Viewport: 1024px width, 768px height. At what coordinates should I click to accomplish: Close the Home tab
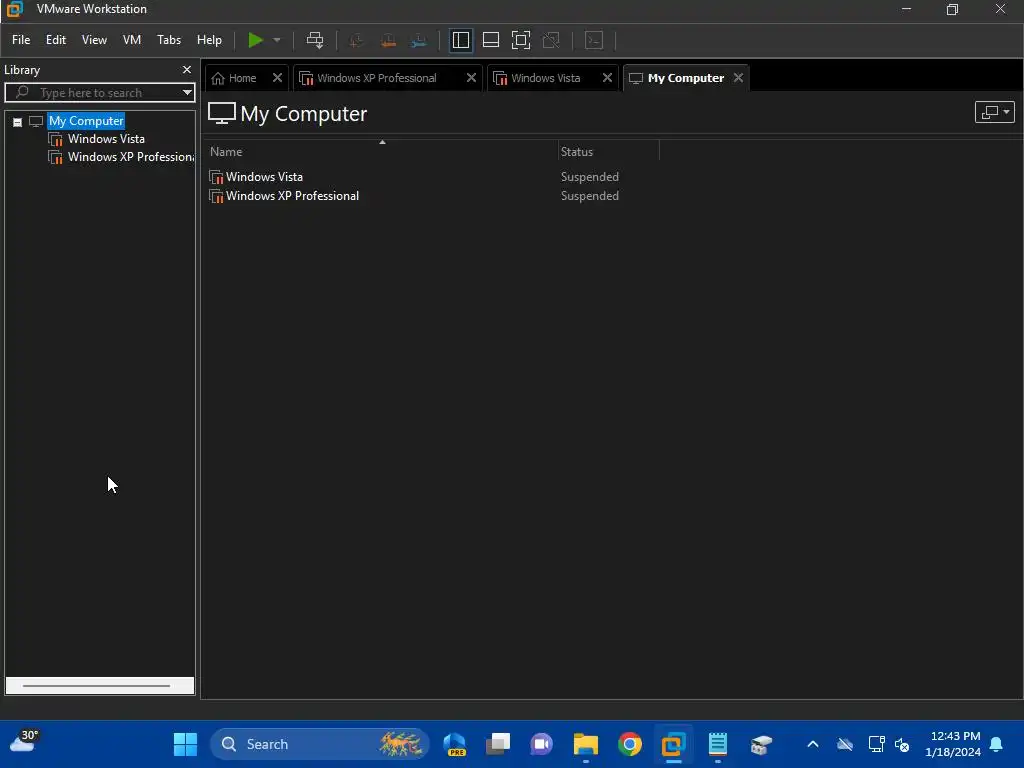pos(277,78)
